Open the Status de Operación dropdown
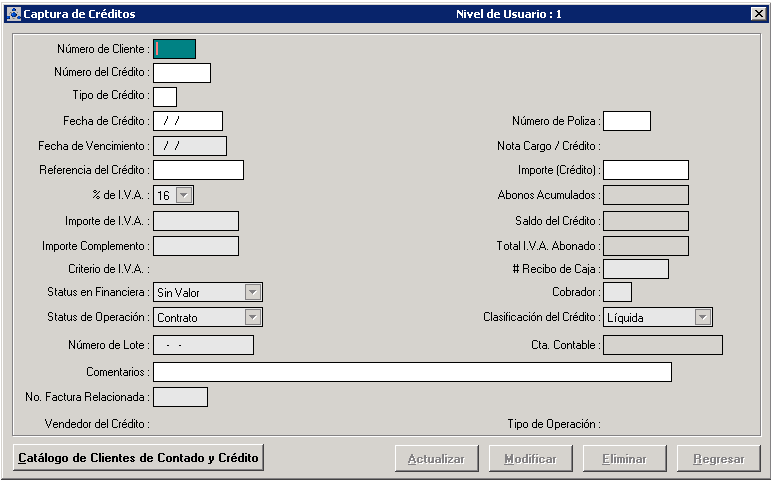This screenshot has height=481, width=771. click(x=253, y=317)
